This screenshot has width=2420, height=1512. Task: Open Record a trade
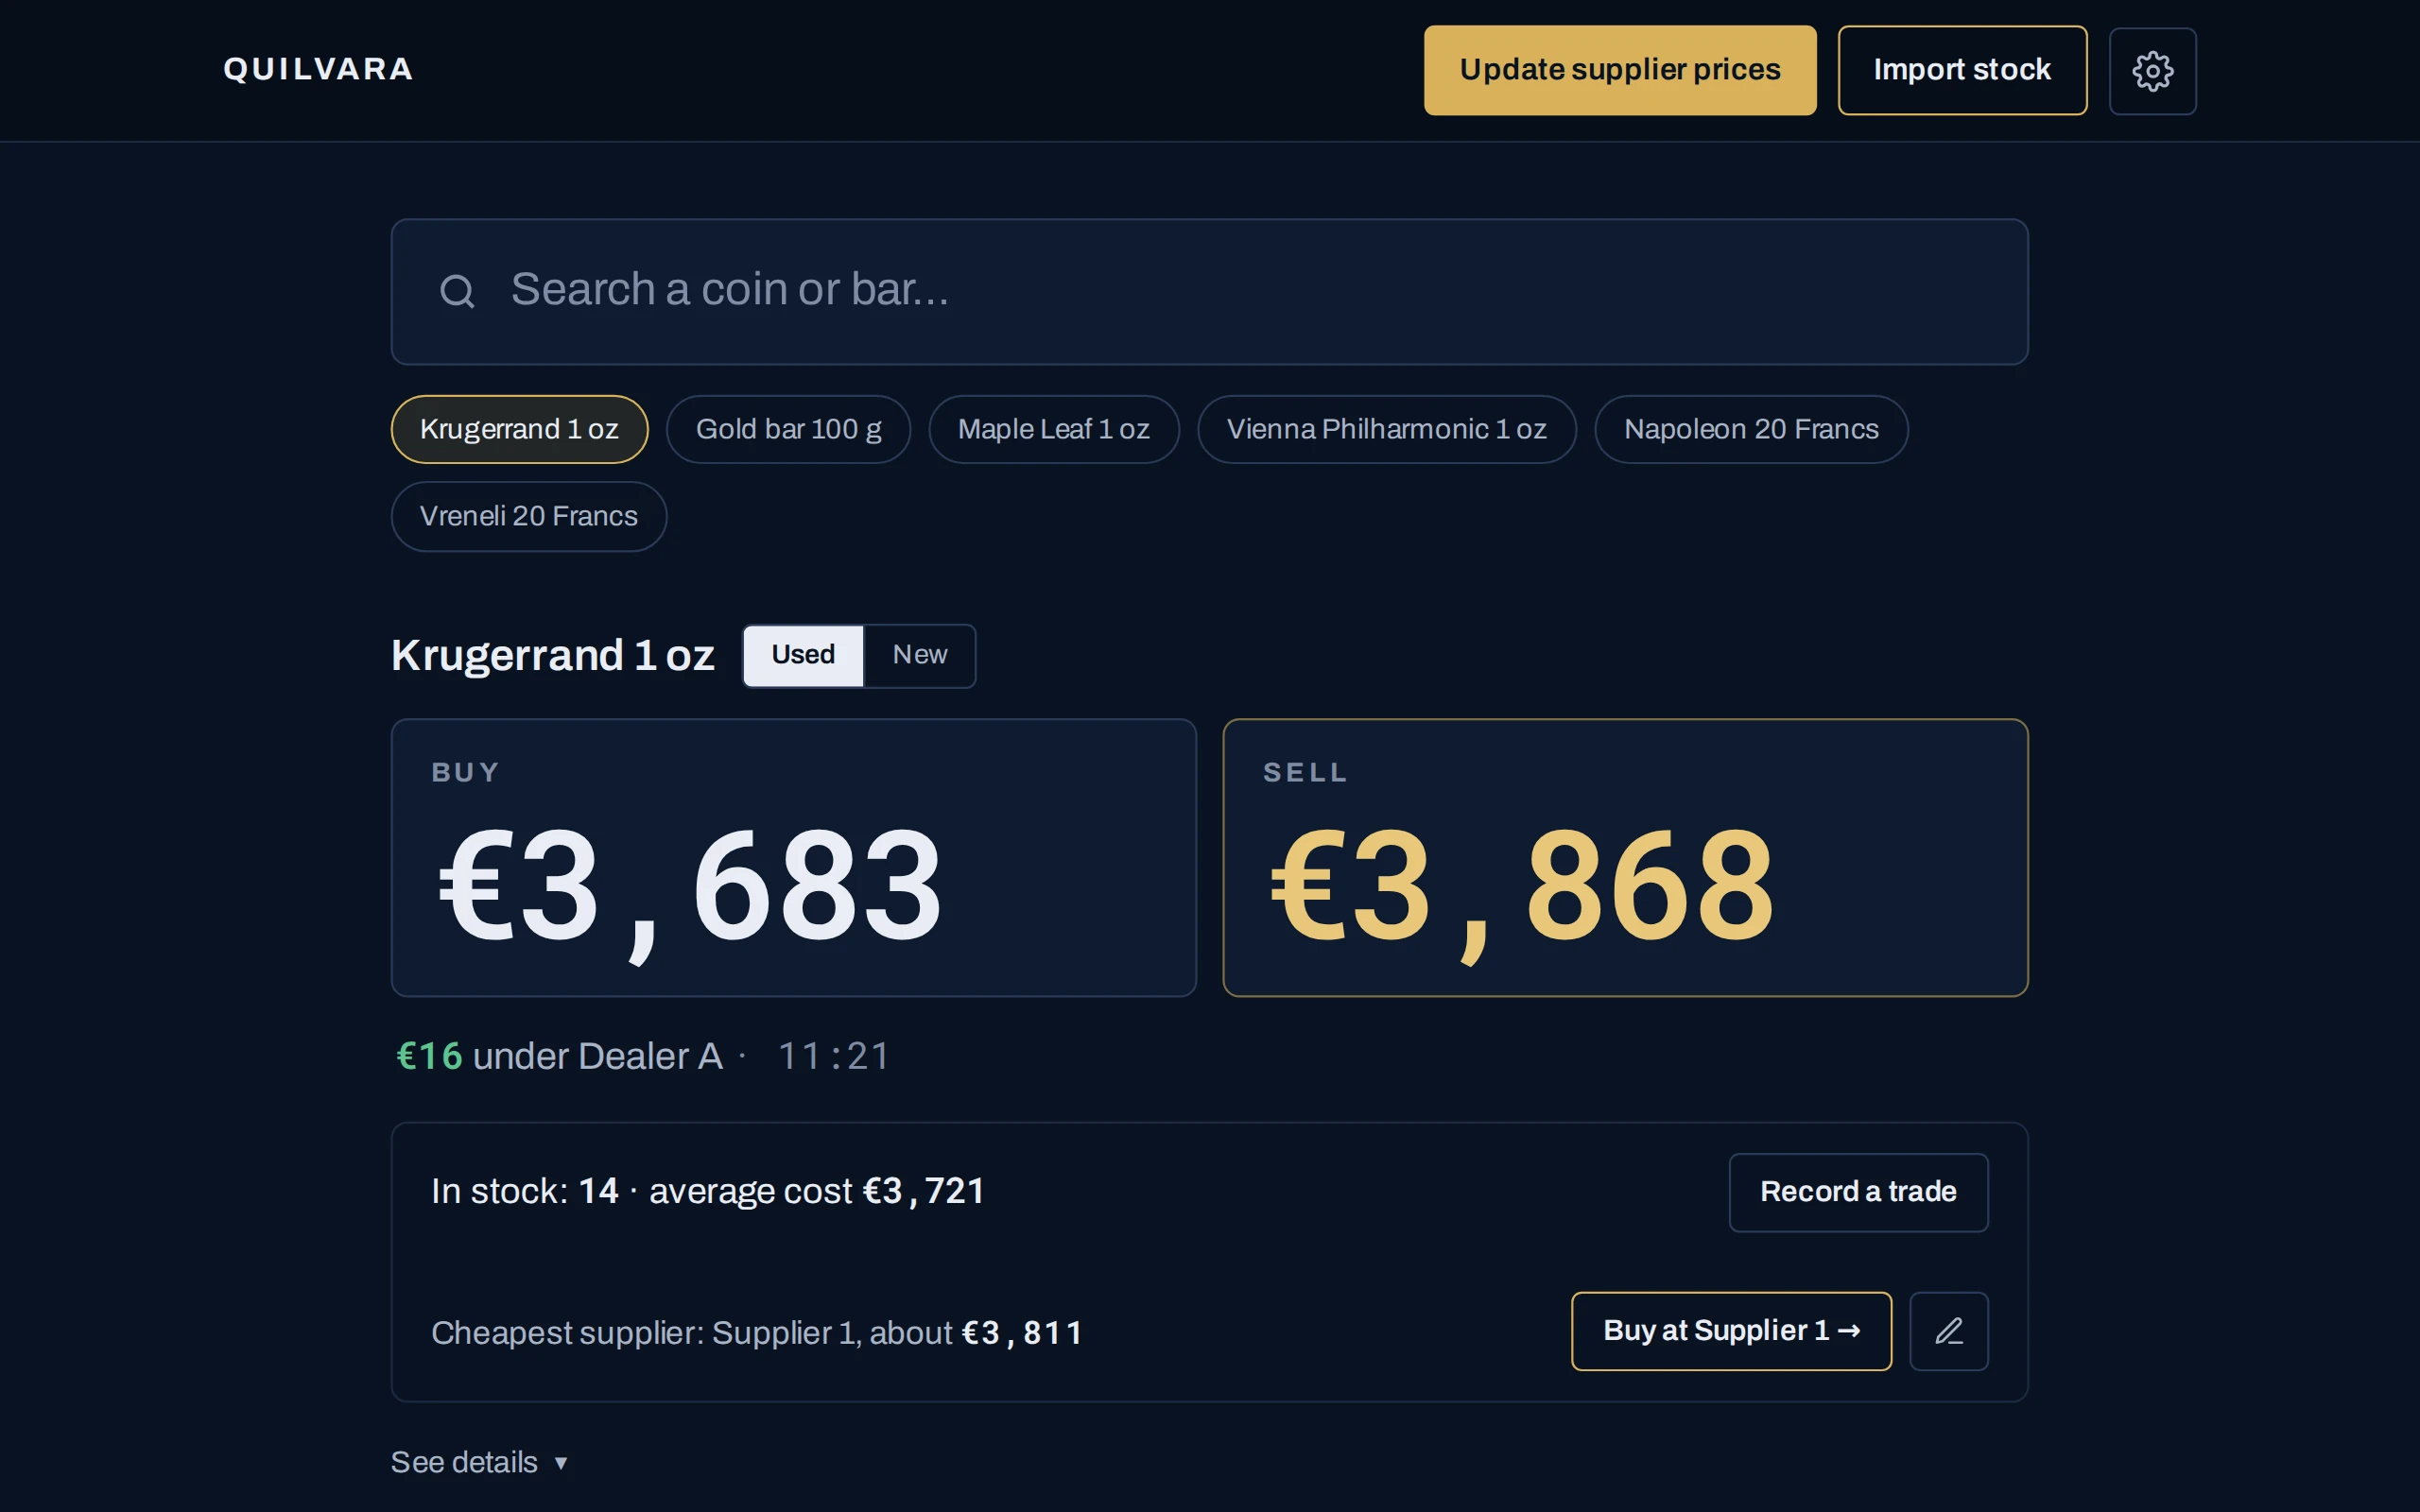(1858, 1192)
